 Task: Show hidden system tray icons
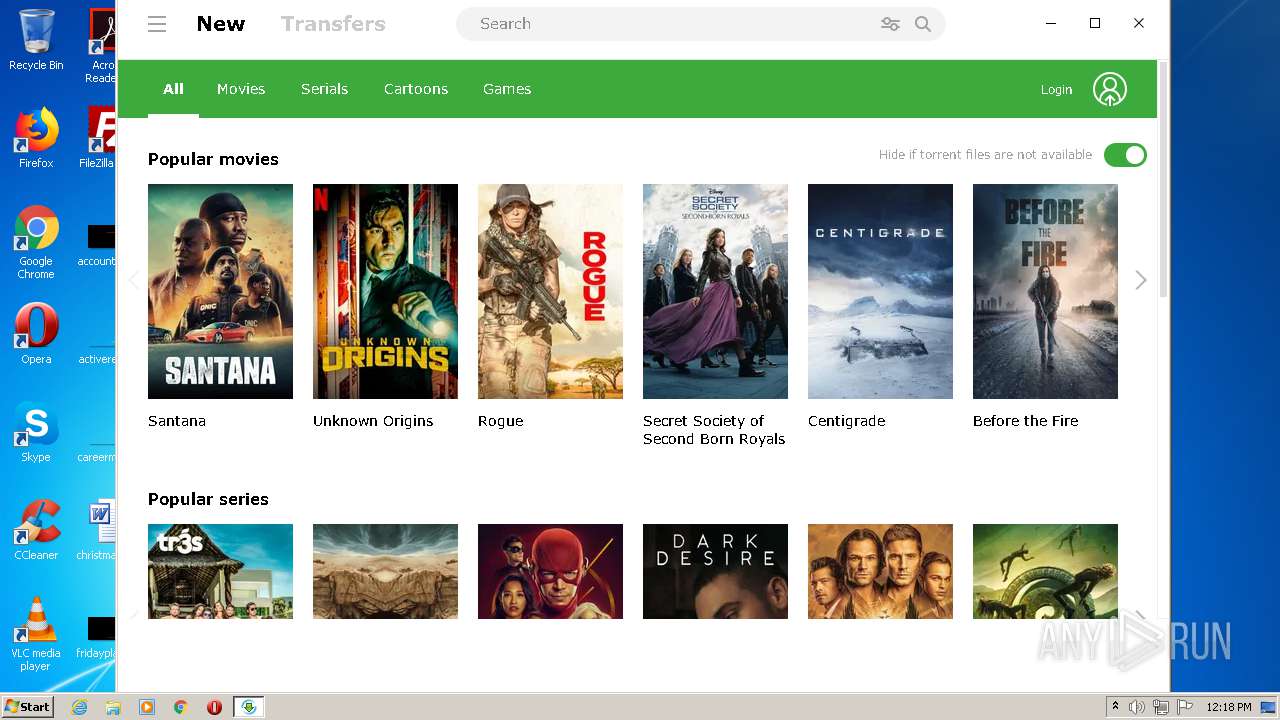(x=1115, y=707)
